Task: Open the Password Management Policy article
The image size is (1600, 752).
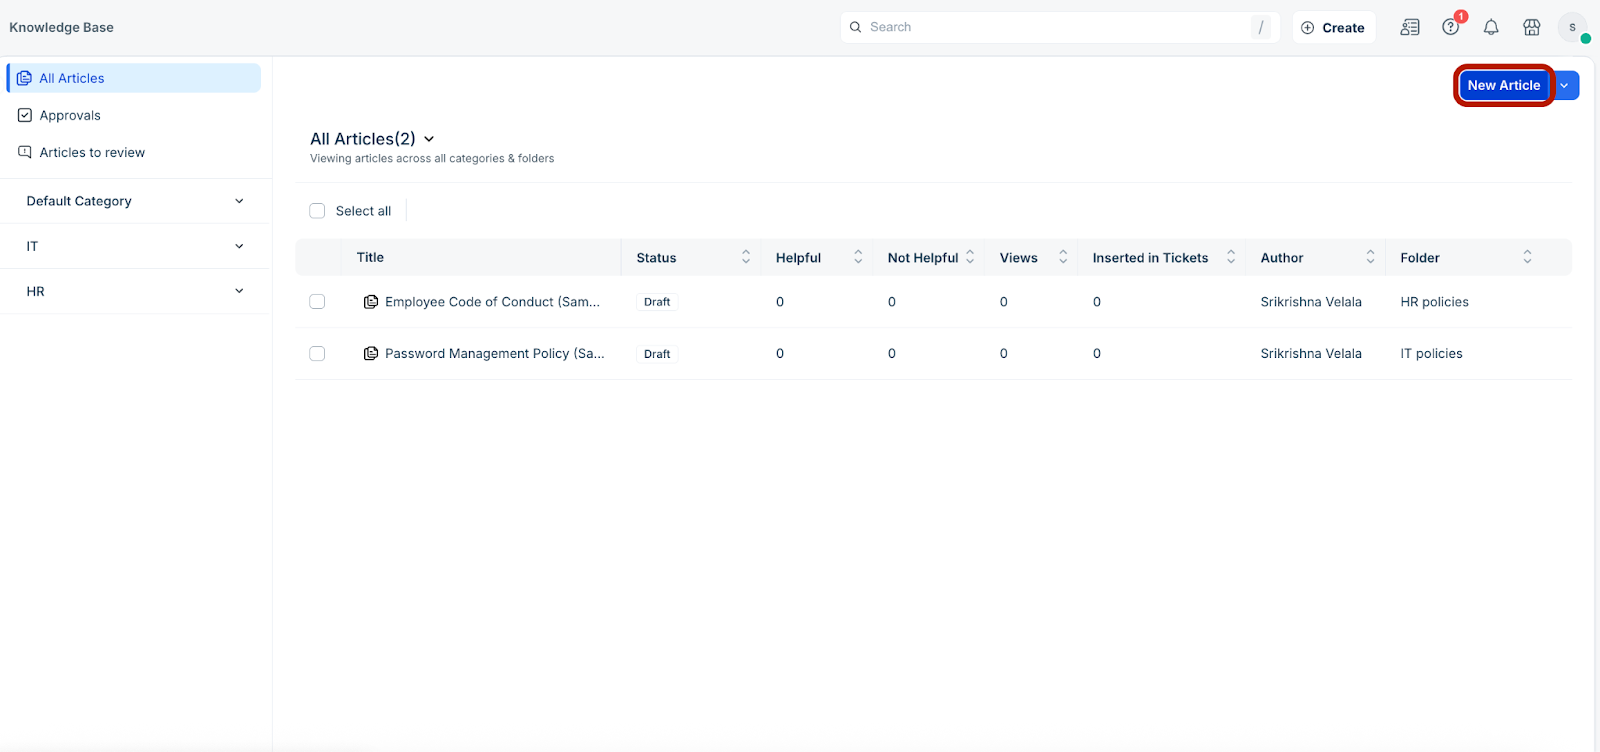Action: coord(494,354)
